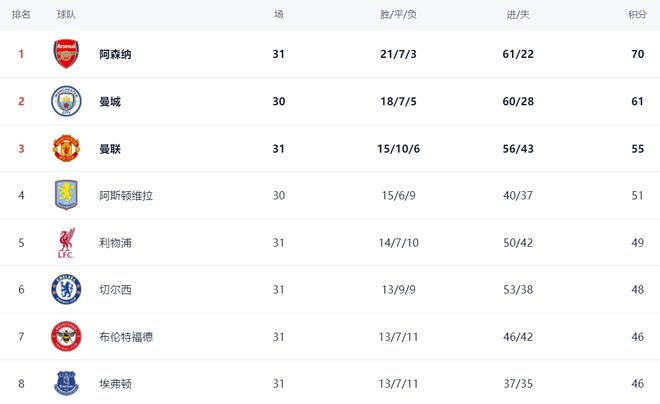Click the 排名 column header
This screenshot has width=660, height=404.
20,14
